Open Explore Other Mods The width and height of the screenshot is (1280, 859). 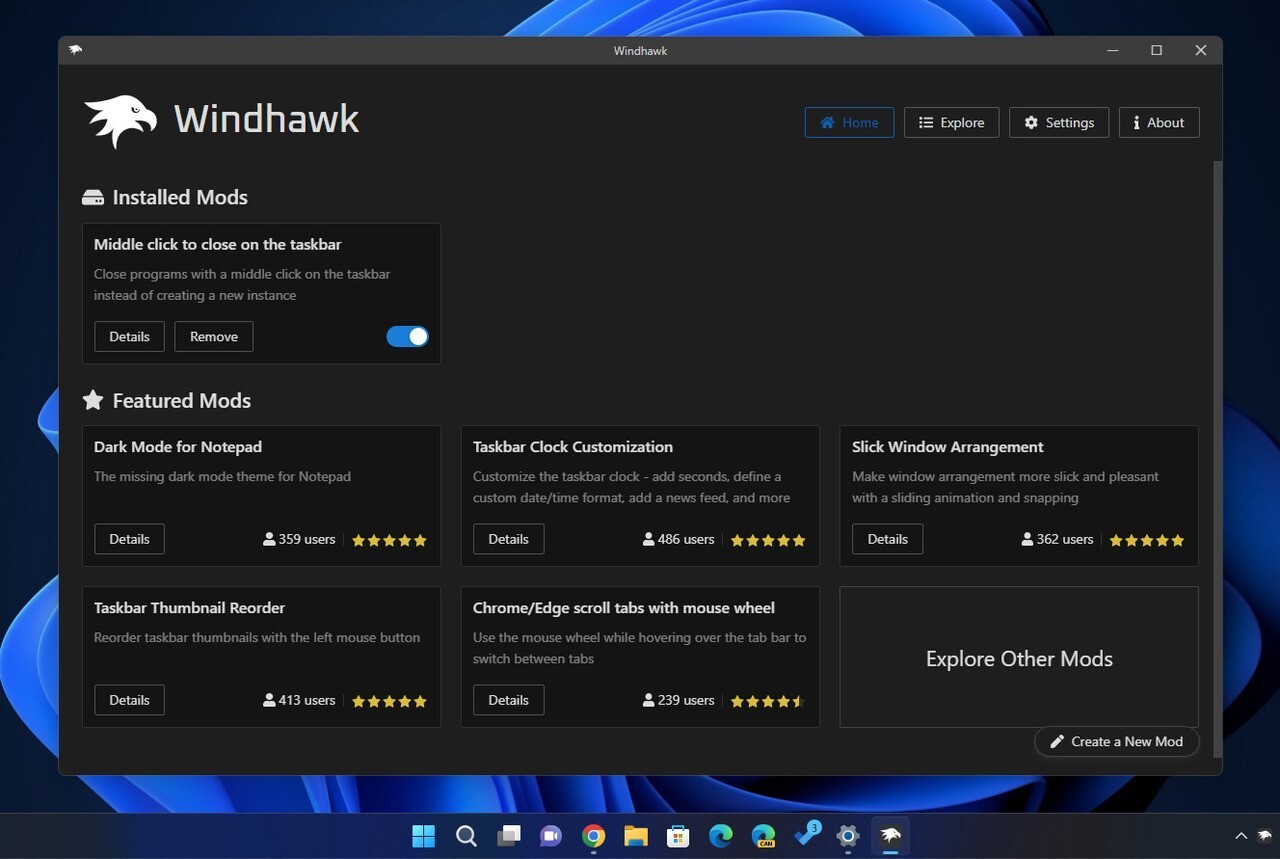tap(1018, 658)
